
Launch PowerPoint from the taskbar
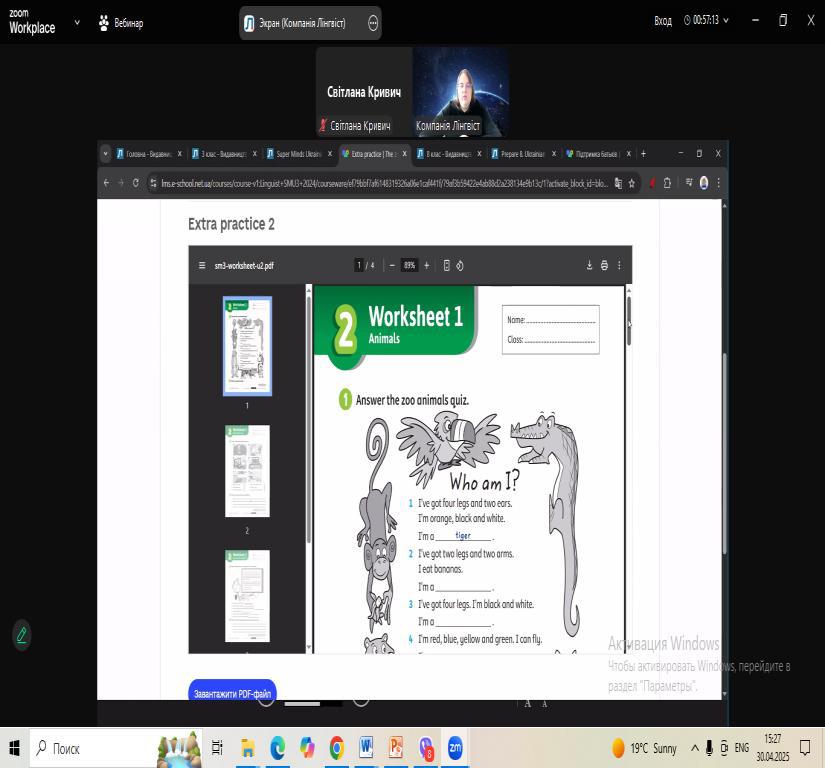[x=396, y=748]
